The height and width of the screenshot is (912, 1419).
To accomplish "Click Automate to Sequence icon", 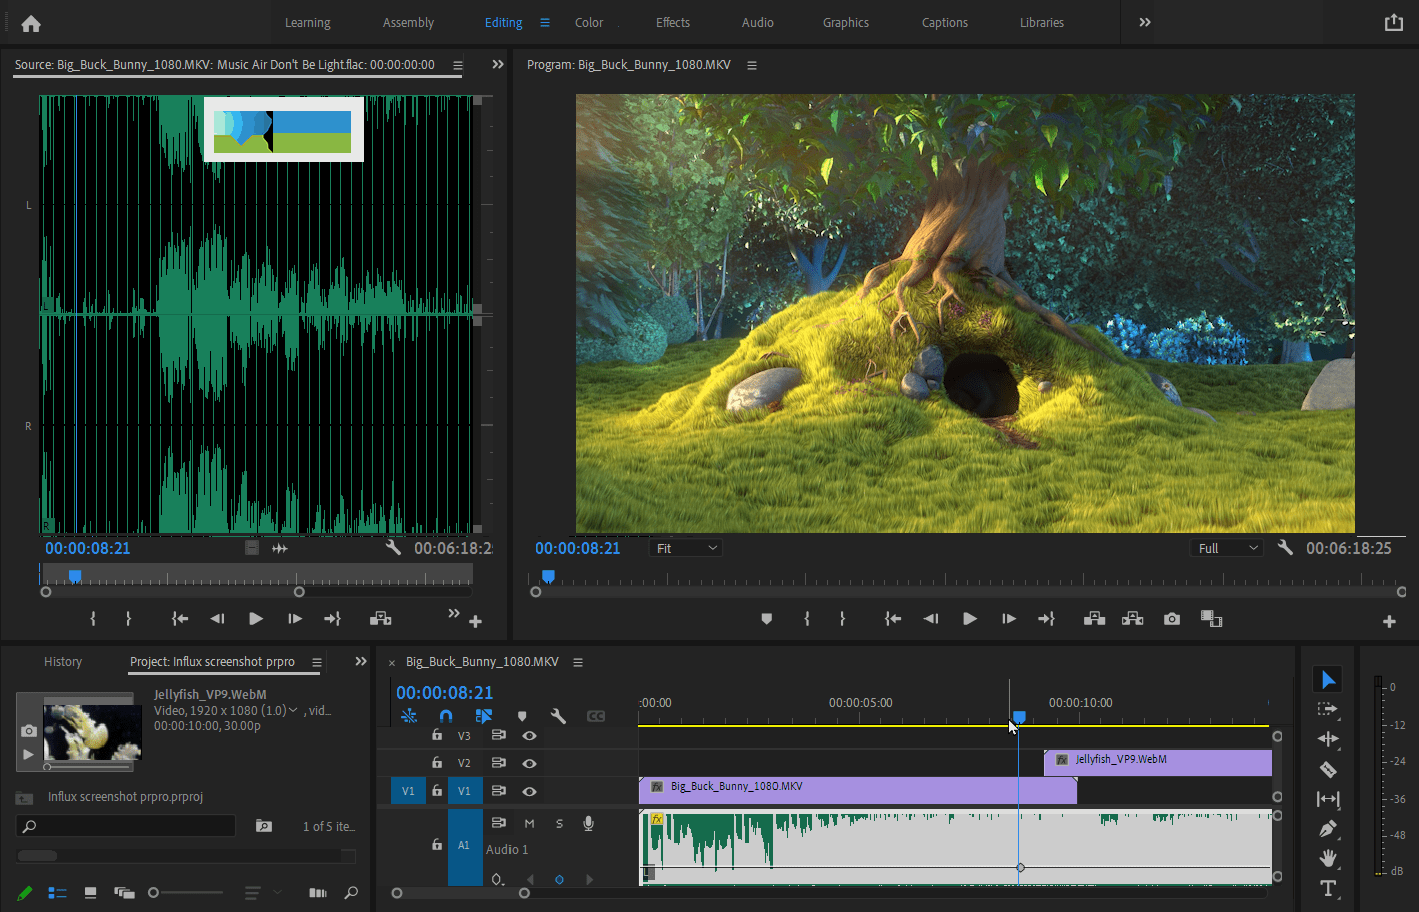I will (x=318, y=893).
